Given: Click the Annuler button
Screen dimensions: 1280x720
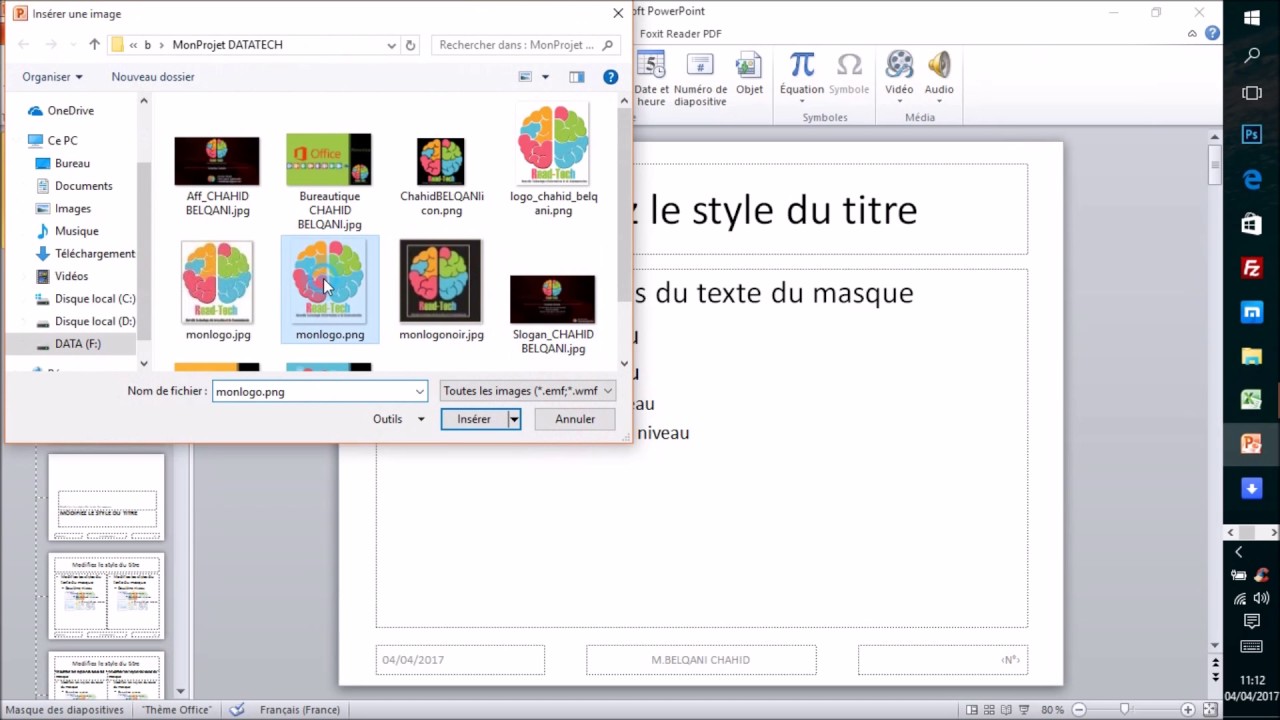Looking at the screenshot, I should 575,419.
